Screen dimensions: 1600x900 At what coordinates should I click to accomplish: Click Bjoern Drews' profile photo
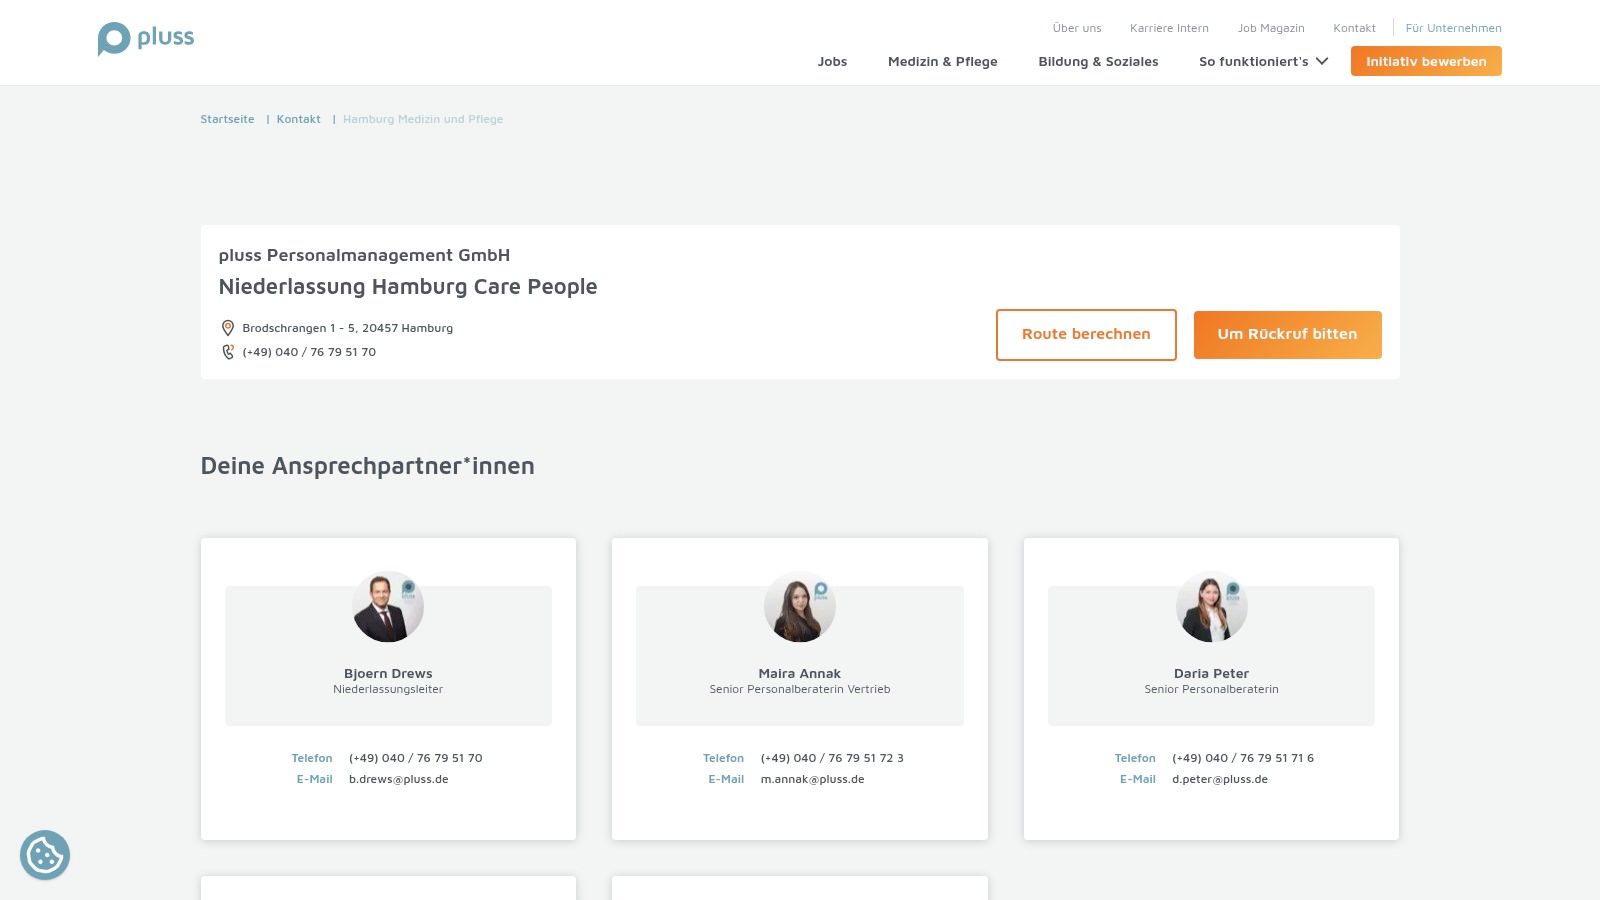click(x=388, y=606)
